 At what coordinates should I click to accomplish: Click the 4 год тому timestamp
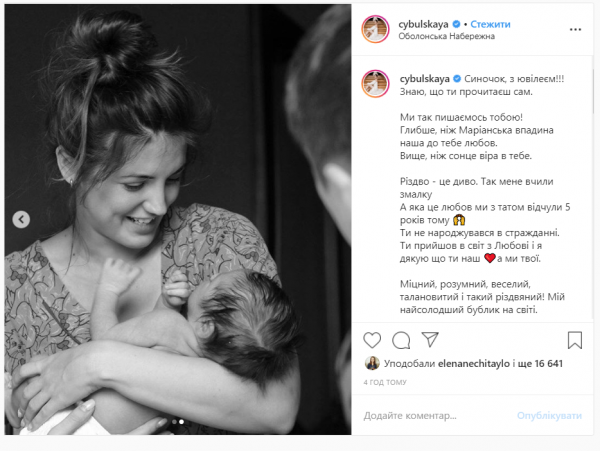click(385, 382)
